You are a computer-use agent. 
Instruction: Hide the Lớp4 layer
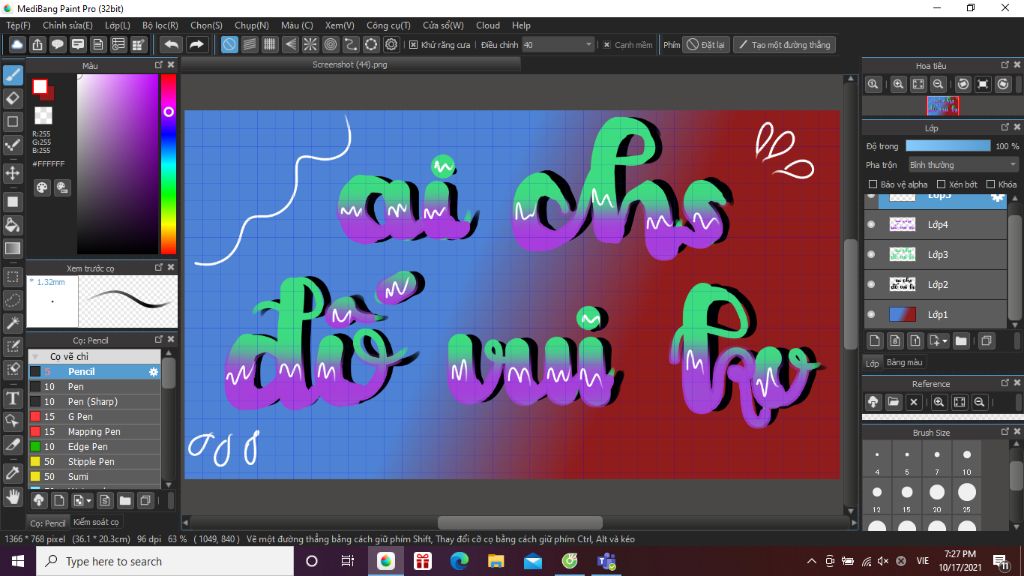tap(871, 225)
